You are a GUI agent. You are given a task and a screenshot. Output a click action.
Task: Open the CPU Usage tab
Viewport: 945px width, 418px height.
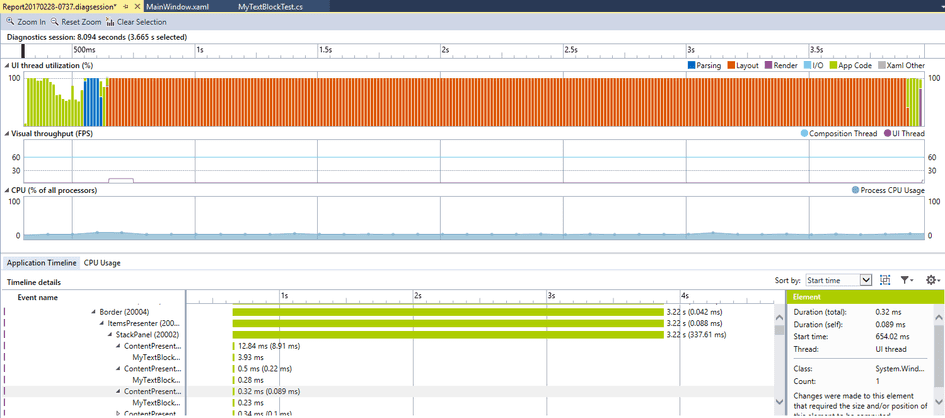(x=102, y=263)
